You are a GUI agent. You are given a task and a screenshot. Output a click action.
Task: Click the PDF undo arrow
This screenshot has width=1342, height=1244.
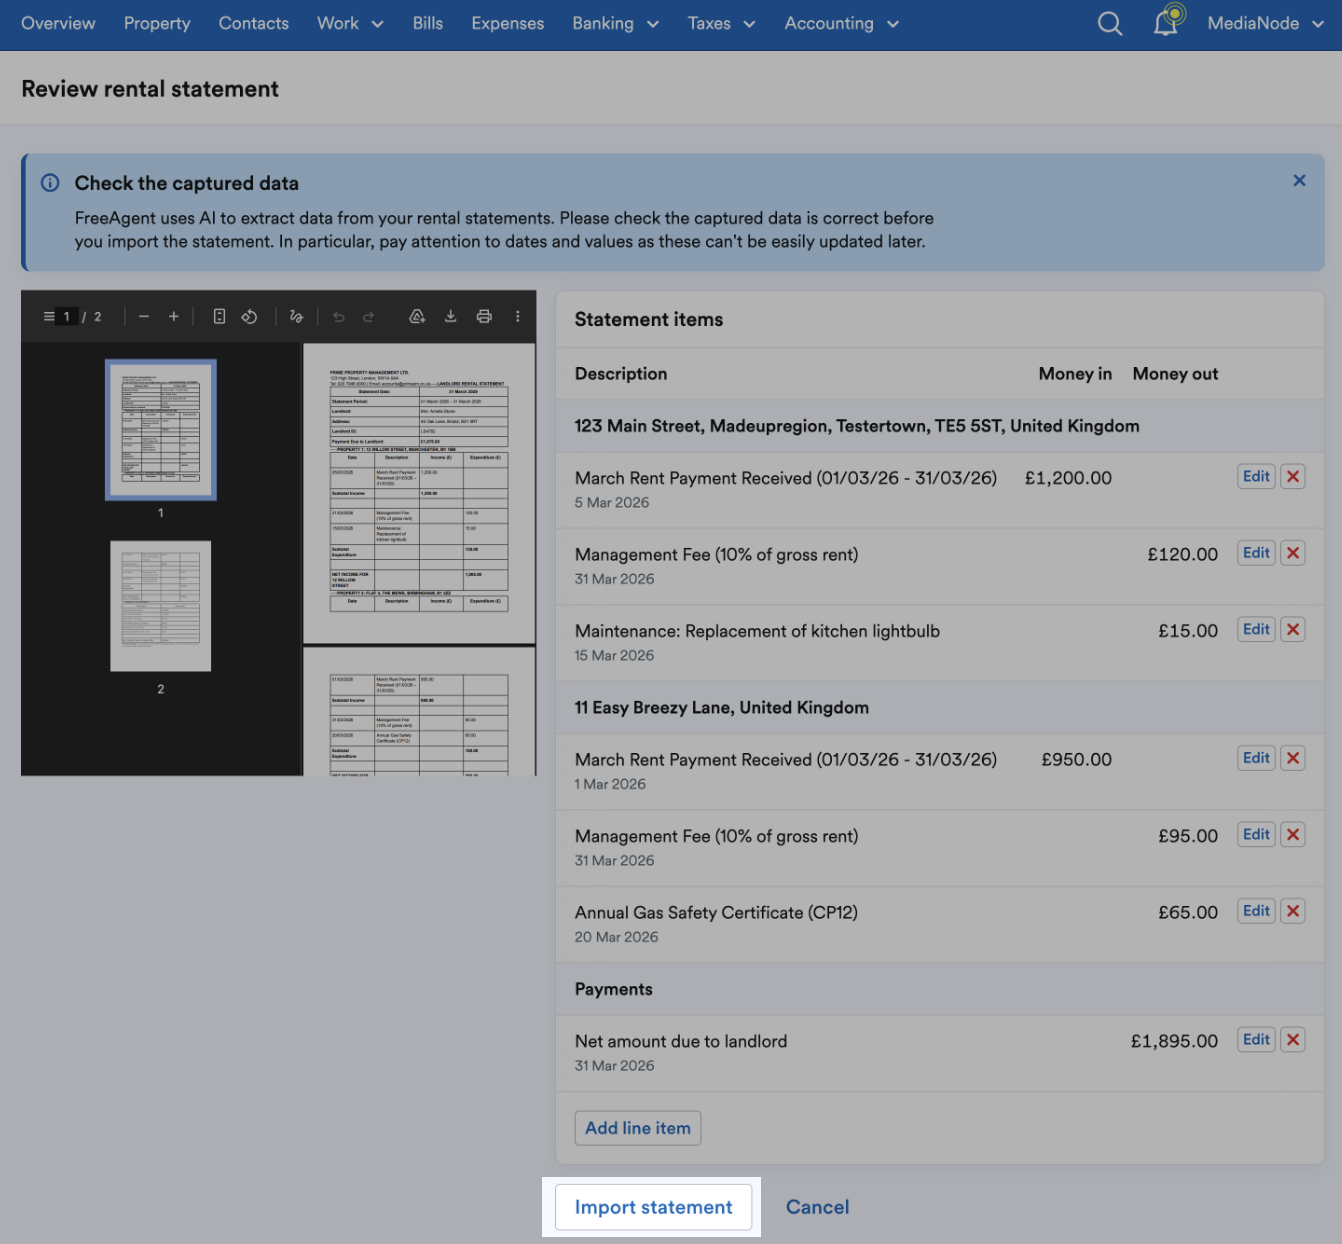(x=339, y=316)
